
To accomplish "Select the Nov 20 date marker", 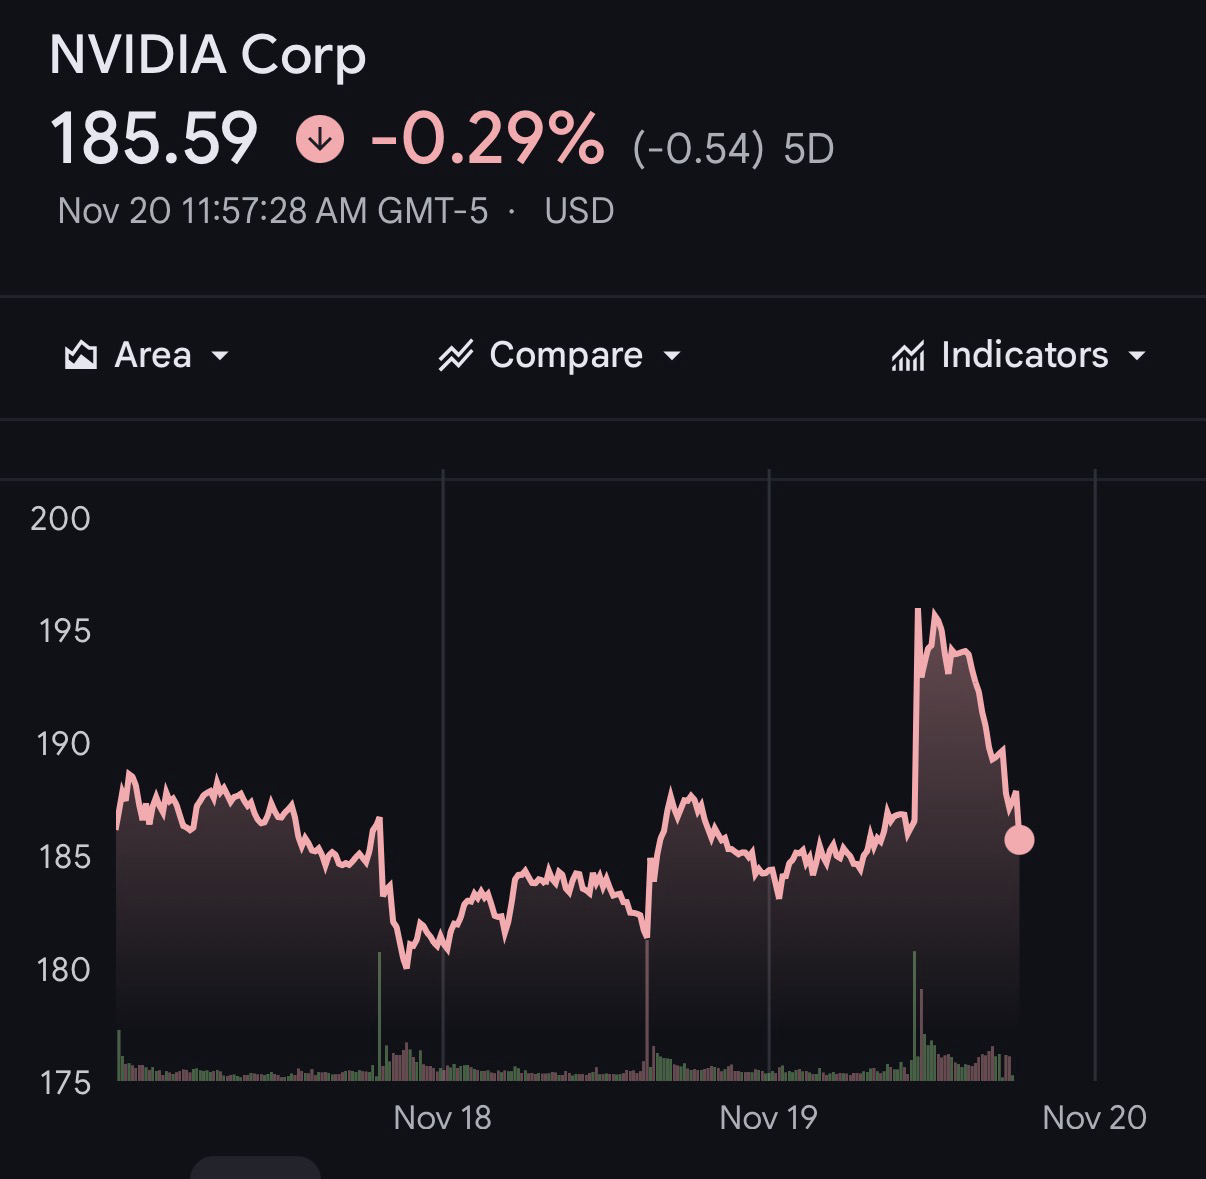I will pos(1094,1117).
